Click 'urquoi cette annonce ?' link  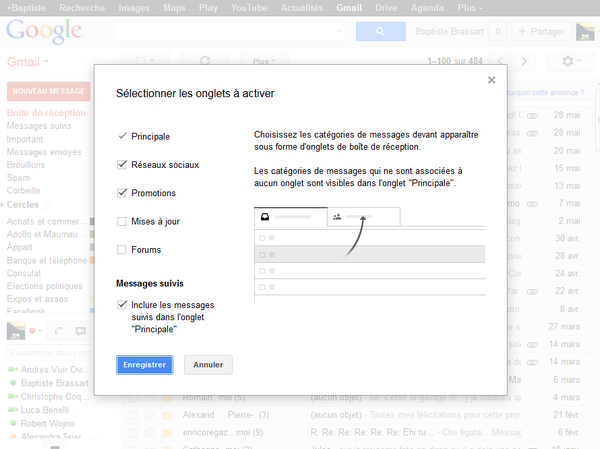pyautogui.click(x=546, y=93)
